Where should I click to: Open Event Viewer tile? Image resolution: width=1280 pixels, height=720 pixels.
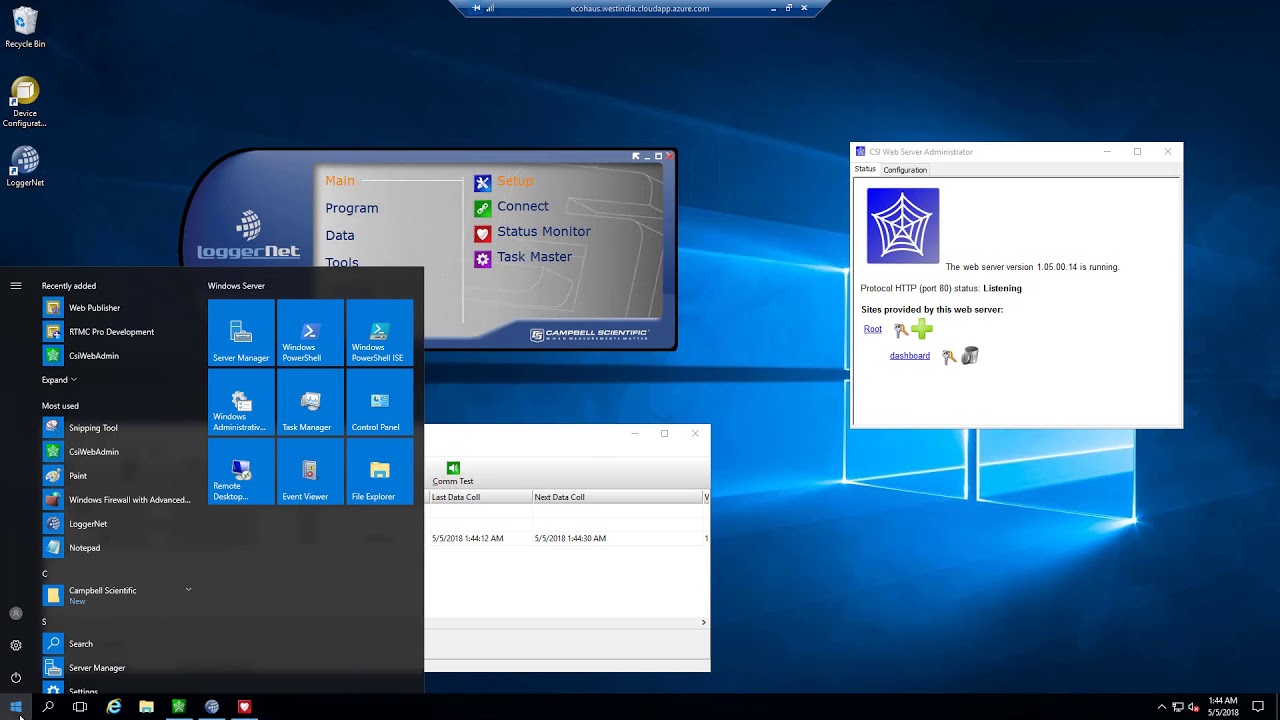[310, 471]
